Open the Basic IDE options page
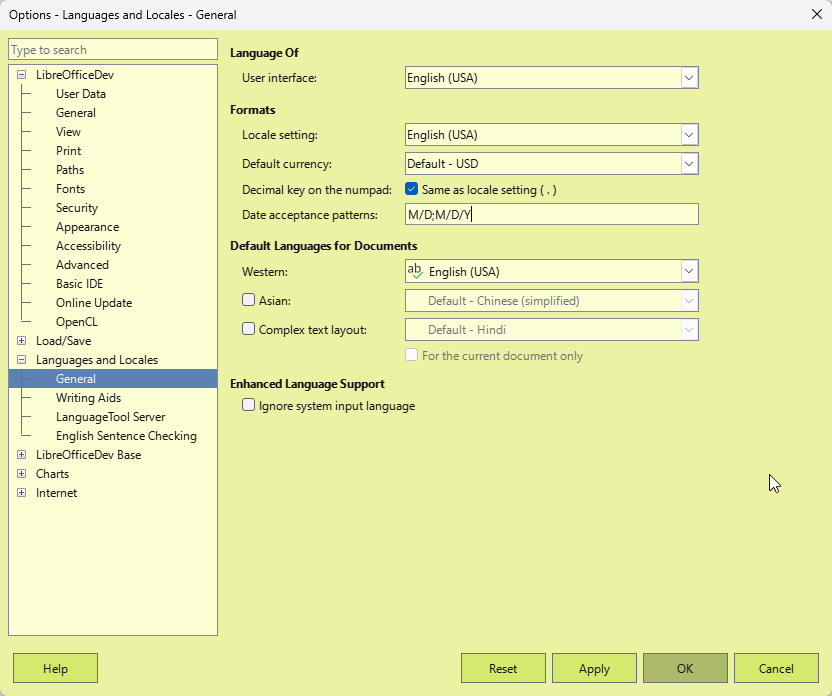Image resolution: width=832 pixels, height=696 pixels. tap(80, 284)
